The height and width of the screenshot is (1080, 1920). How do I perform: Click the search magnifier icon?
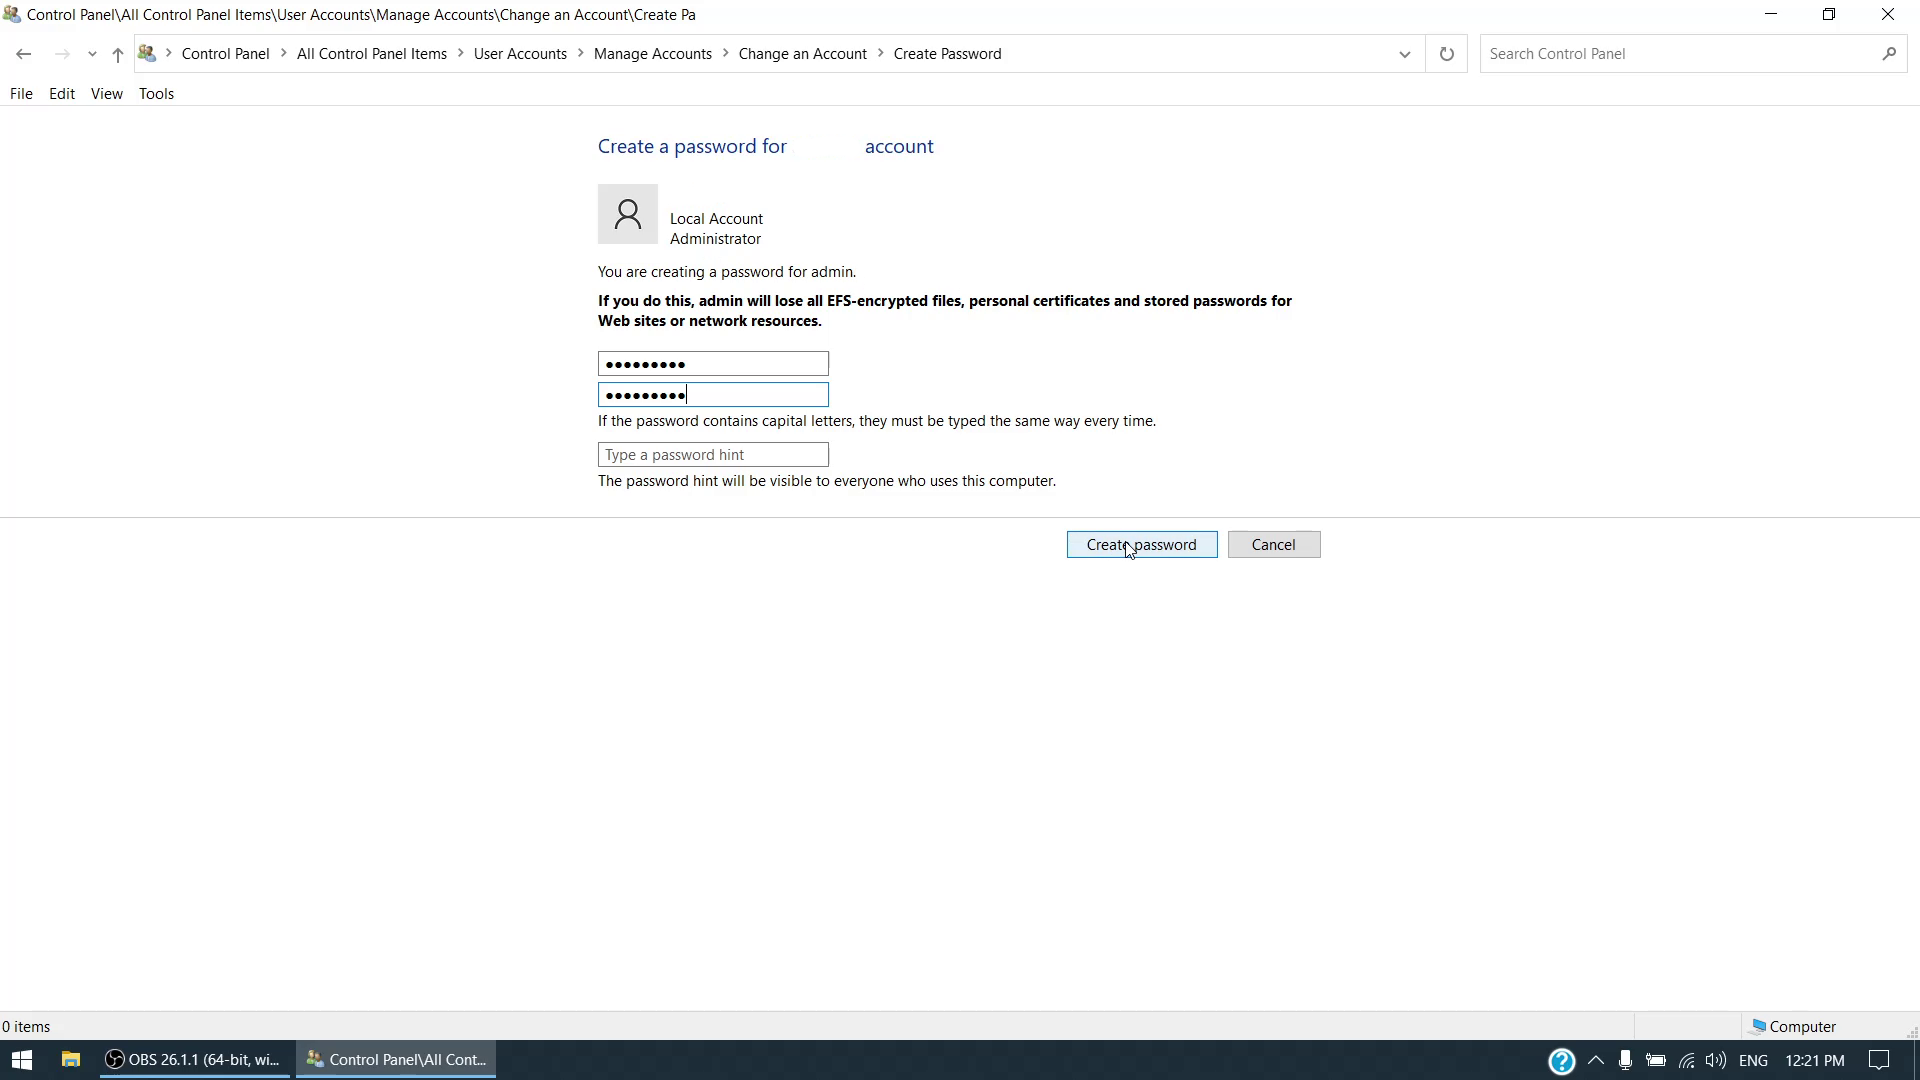tap(1888, 54)
